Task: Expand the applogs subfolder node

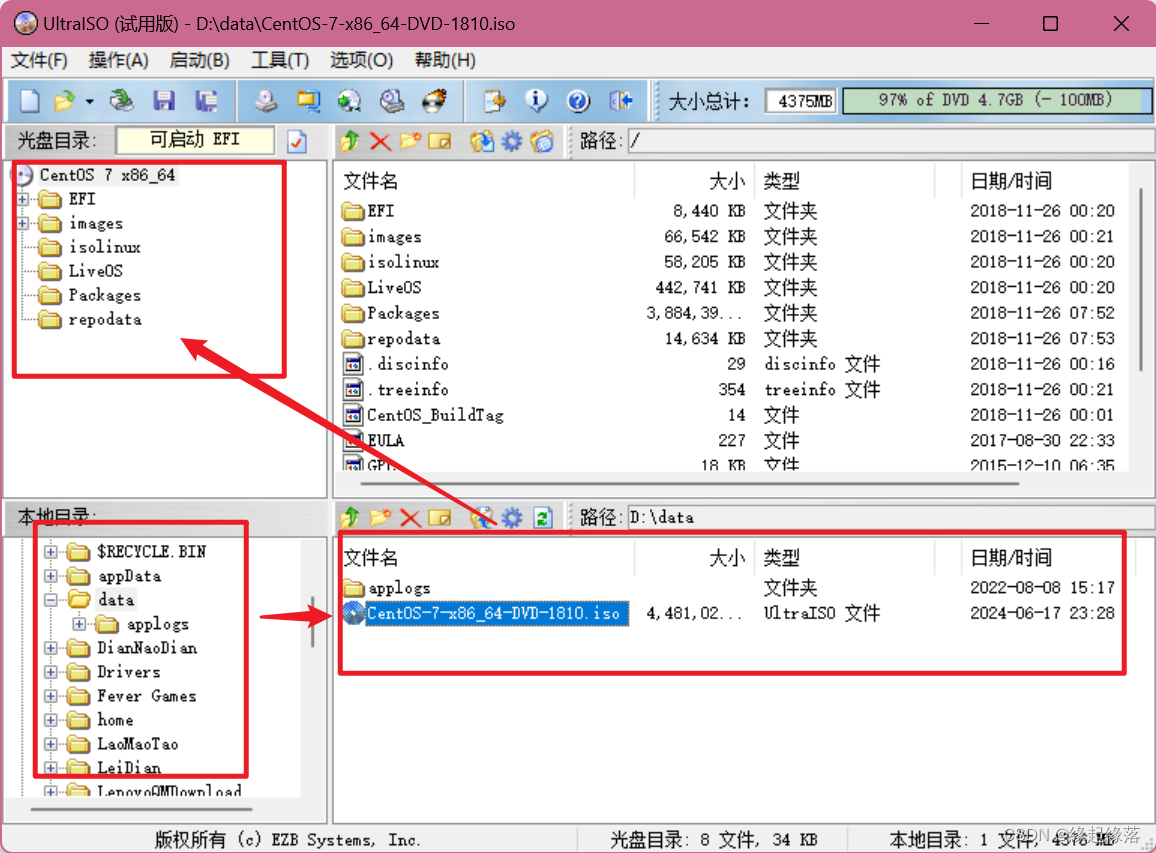Action: point(79,624)
